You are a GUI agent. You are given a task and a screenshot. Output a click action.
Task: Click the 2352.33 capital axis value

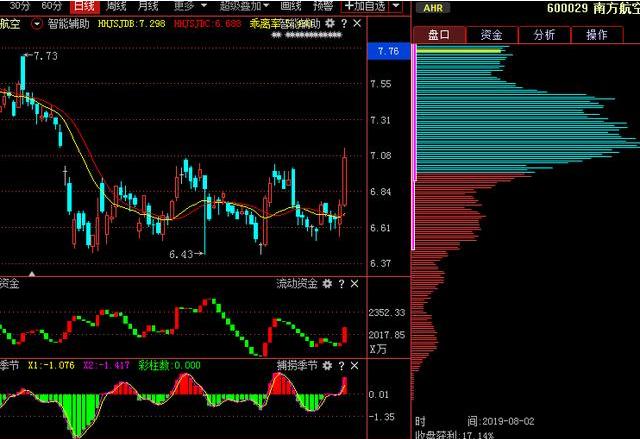pyautogui.click(x=387, y=313)
